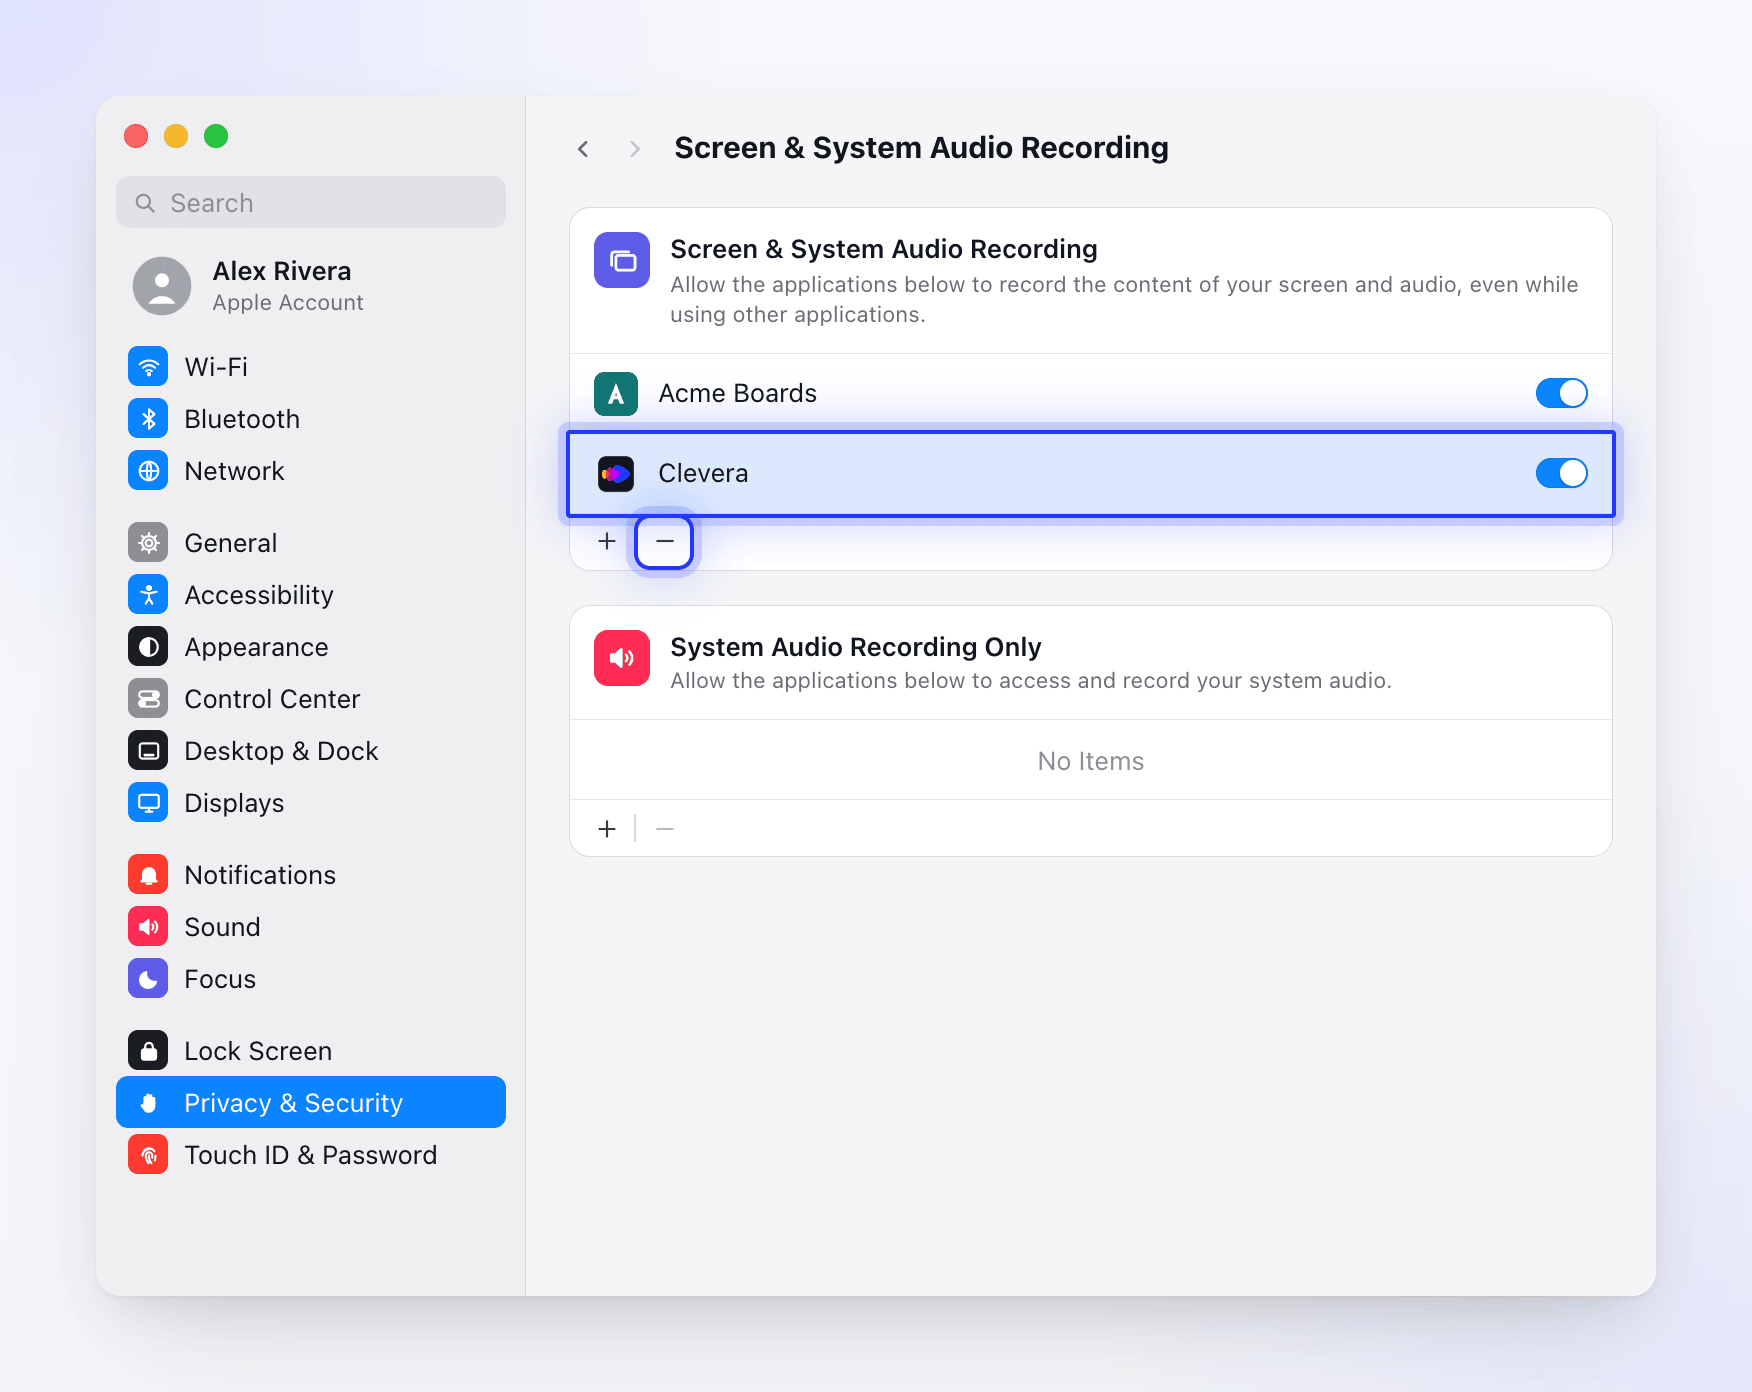This screenshot has height=1392, width=1752.
Task: Click the Control Center icon
Action: pos(148,698)
